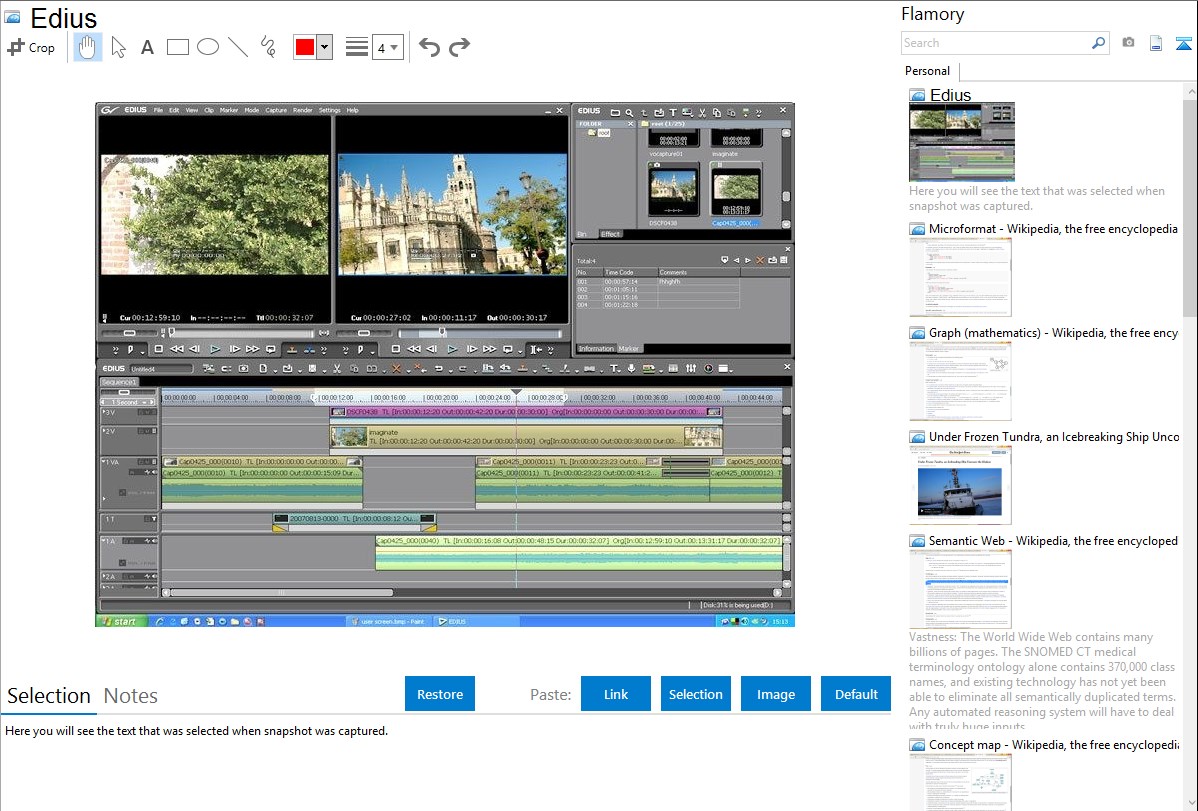Click the camera capture snapshot icon
Screen dimensions: 1198x811
pos(1128,43)
